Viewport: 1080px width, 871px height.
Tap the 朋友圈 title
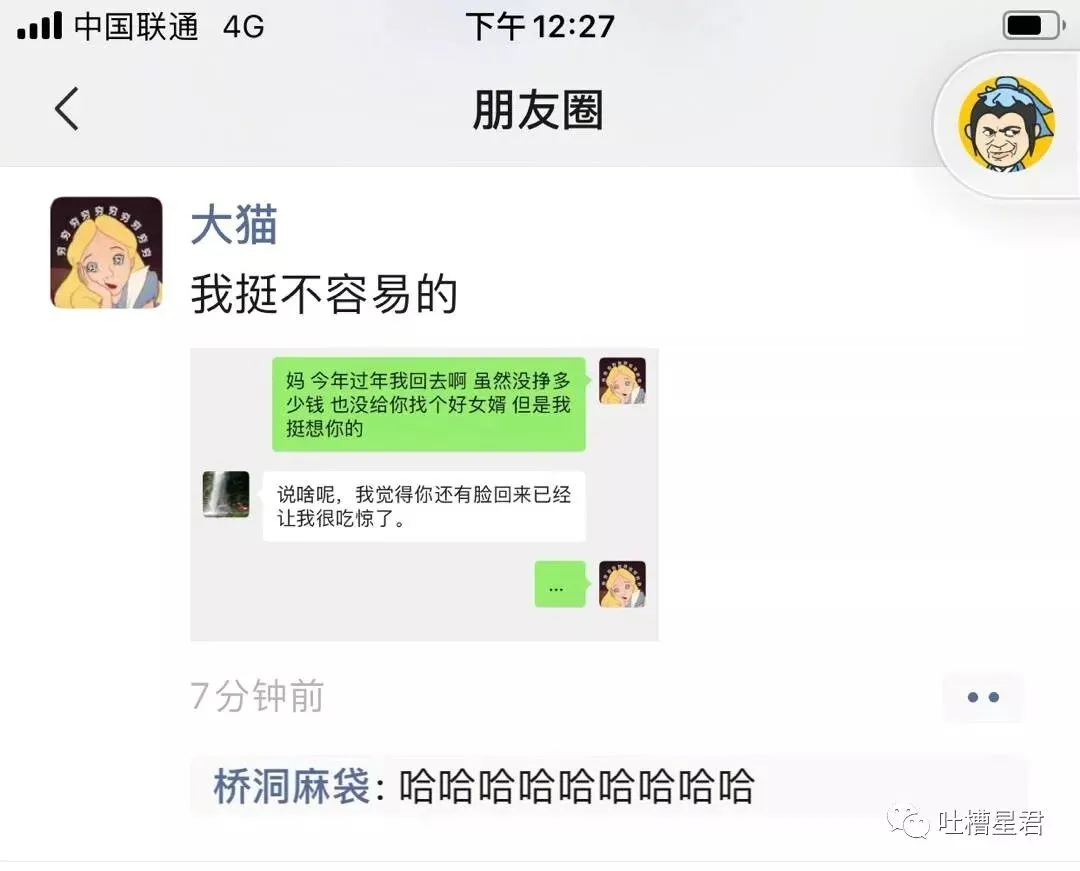pos(538,110)
